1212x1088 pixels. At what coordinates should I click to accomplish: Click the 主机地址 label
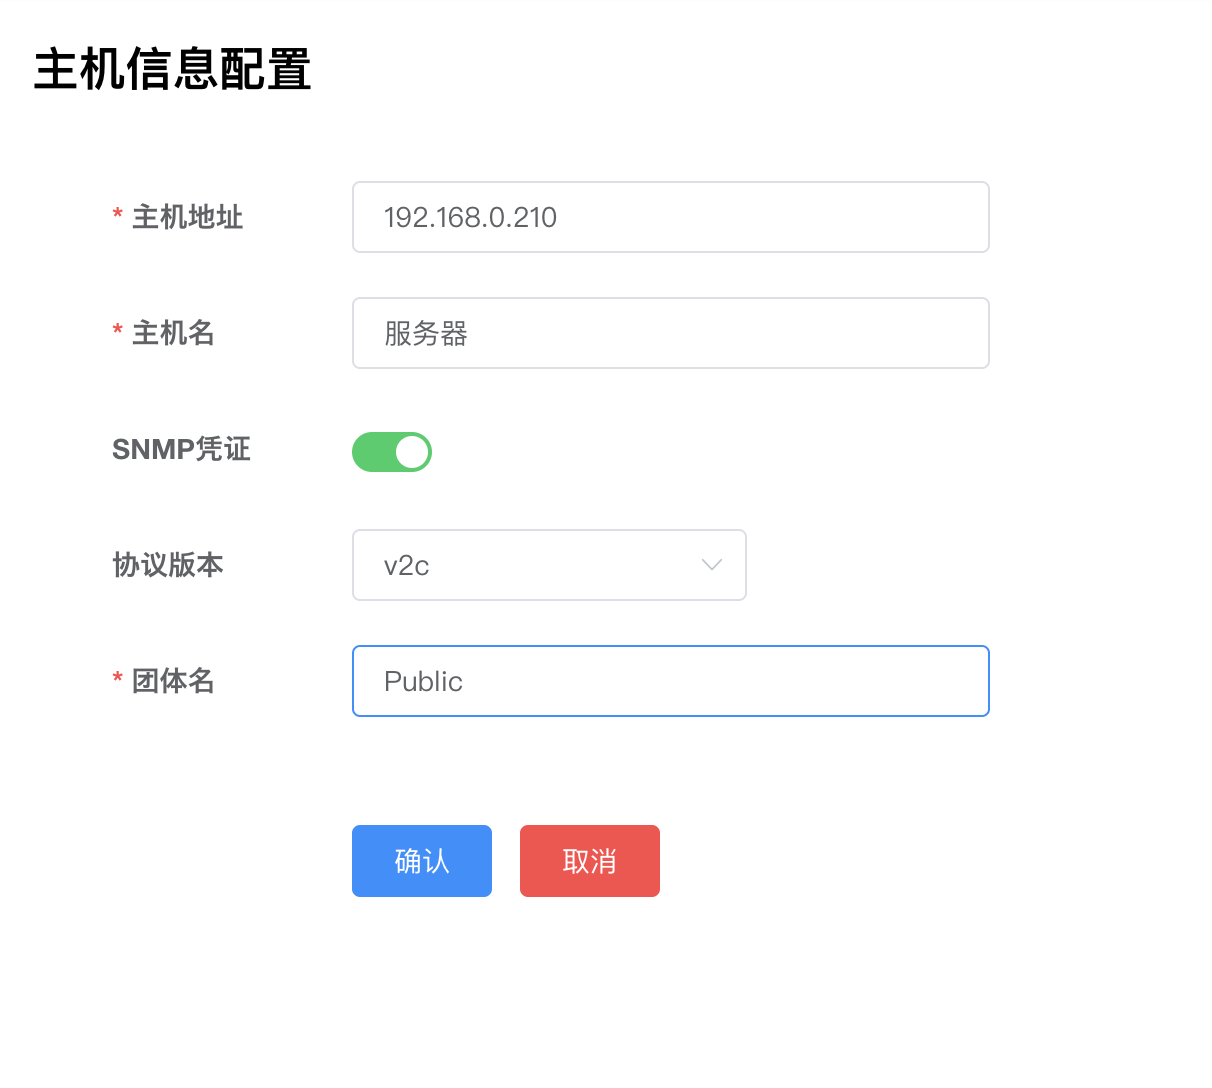coord(187,217)
